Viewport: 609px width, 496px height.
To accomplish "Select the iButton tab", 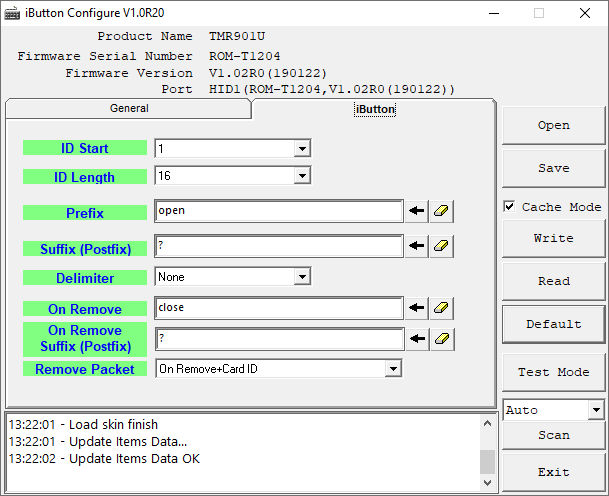I will (x=375, y=110).
